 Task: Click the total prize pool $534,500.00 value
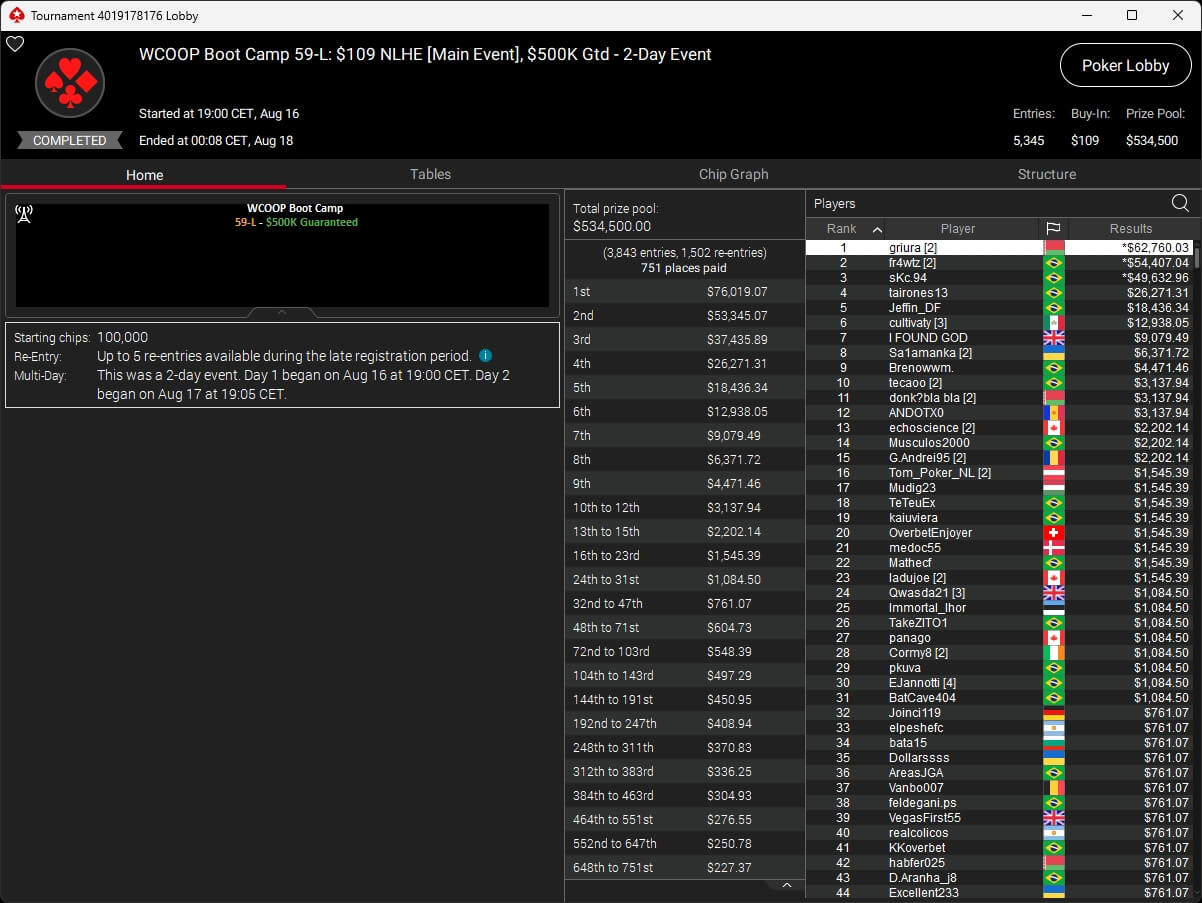pos(612,227)
